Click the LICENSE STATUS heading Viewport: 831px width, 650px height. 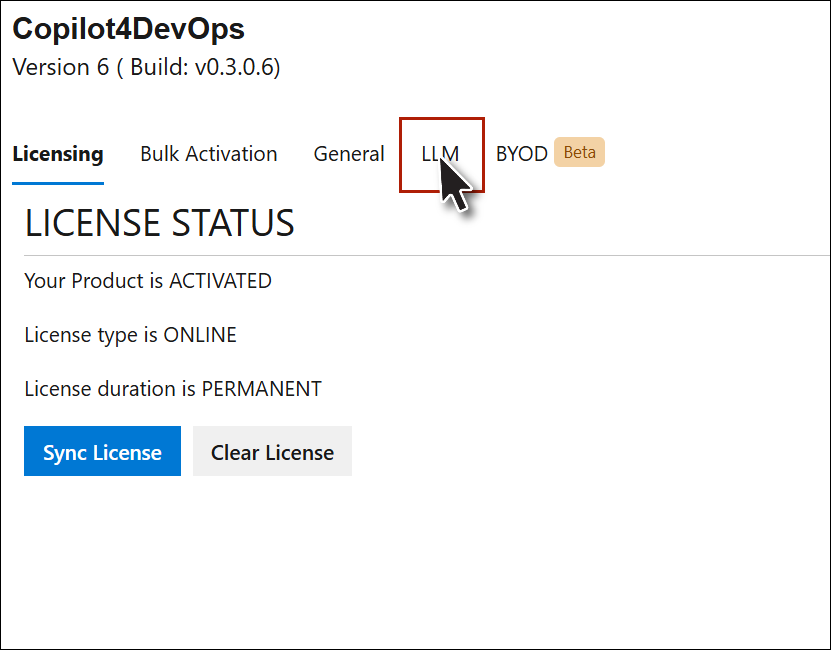160,223
